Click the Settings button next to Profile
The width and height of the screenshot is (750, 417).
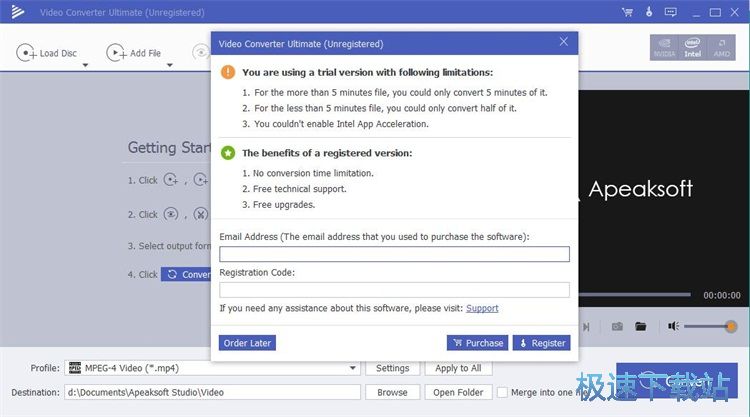pyautogui.click(x=392, y=368)
